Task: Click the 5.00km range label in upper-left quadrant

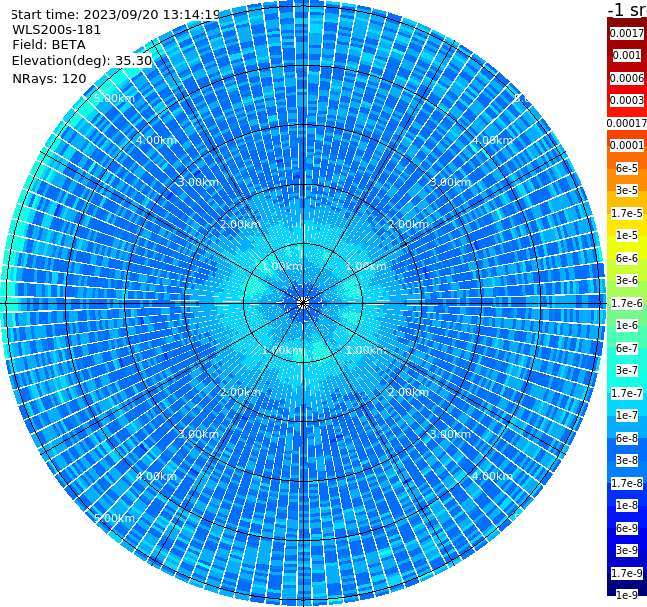Action: 114,98
